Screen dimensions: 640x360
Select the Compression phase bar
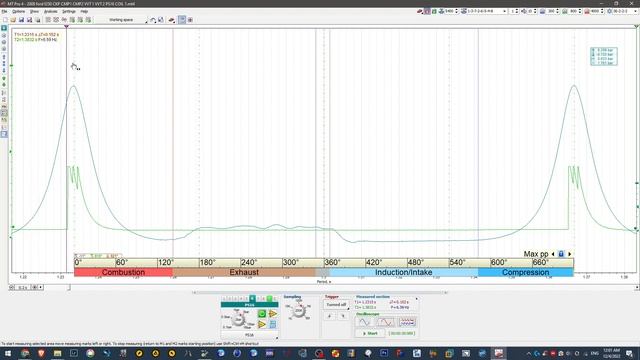click(x=526, y=272)
